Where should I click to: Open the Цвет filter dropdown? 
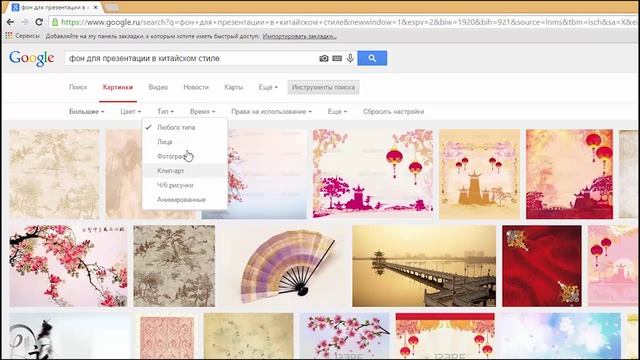[131, 111]
